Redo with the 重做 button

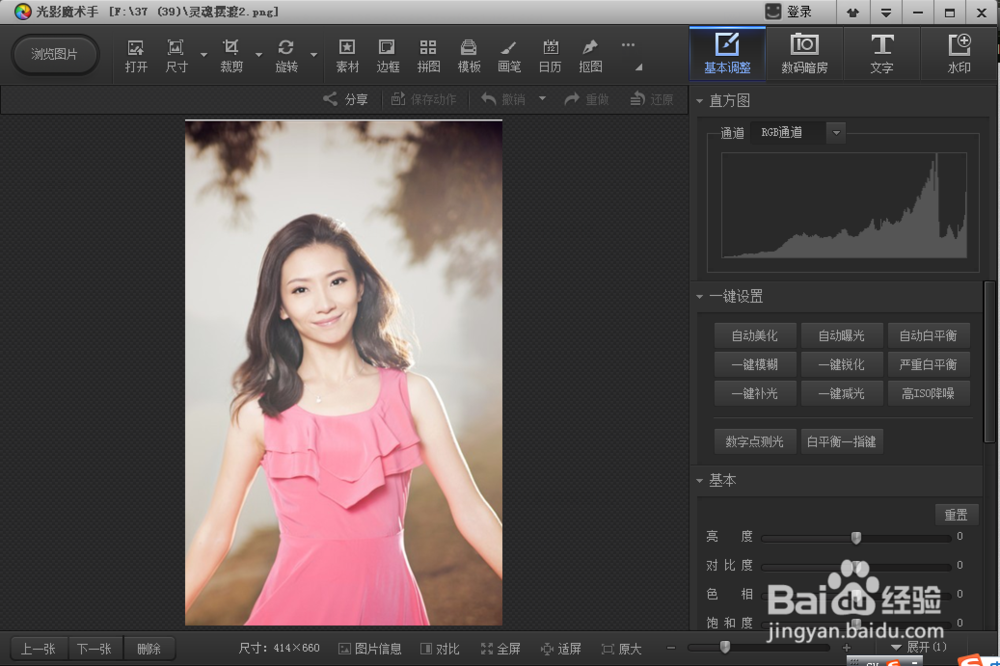point(587,99)
